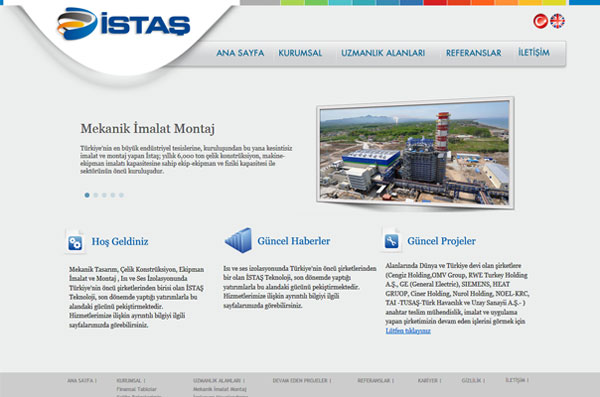Click the Hoş Geldiniz gears icon
The image size is (600, 397).
pyautogui.click(x=75, y=242)
